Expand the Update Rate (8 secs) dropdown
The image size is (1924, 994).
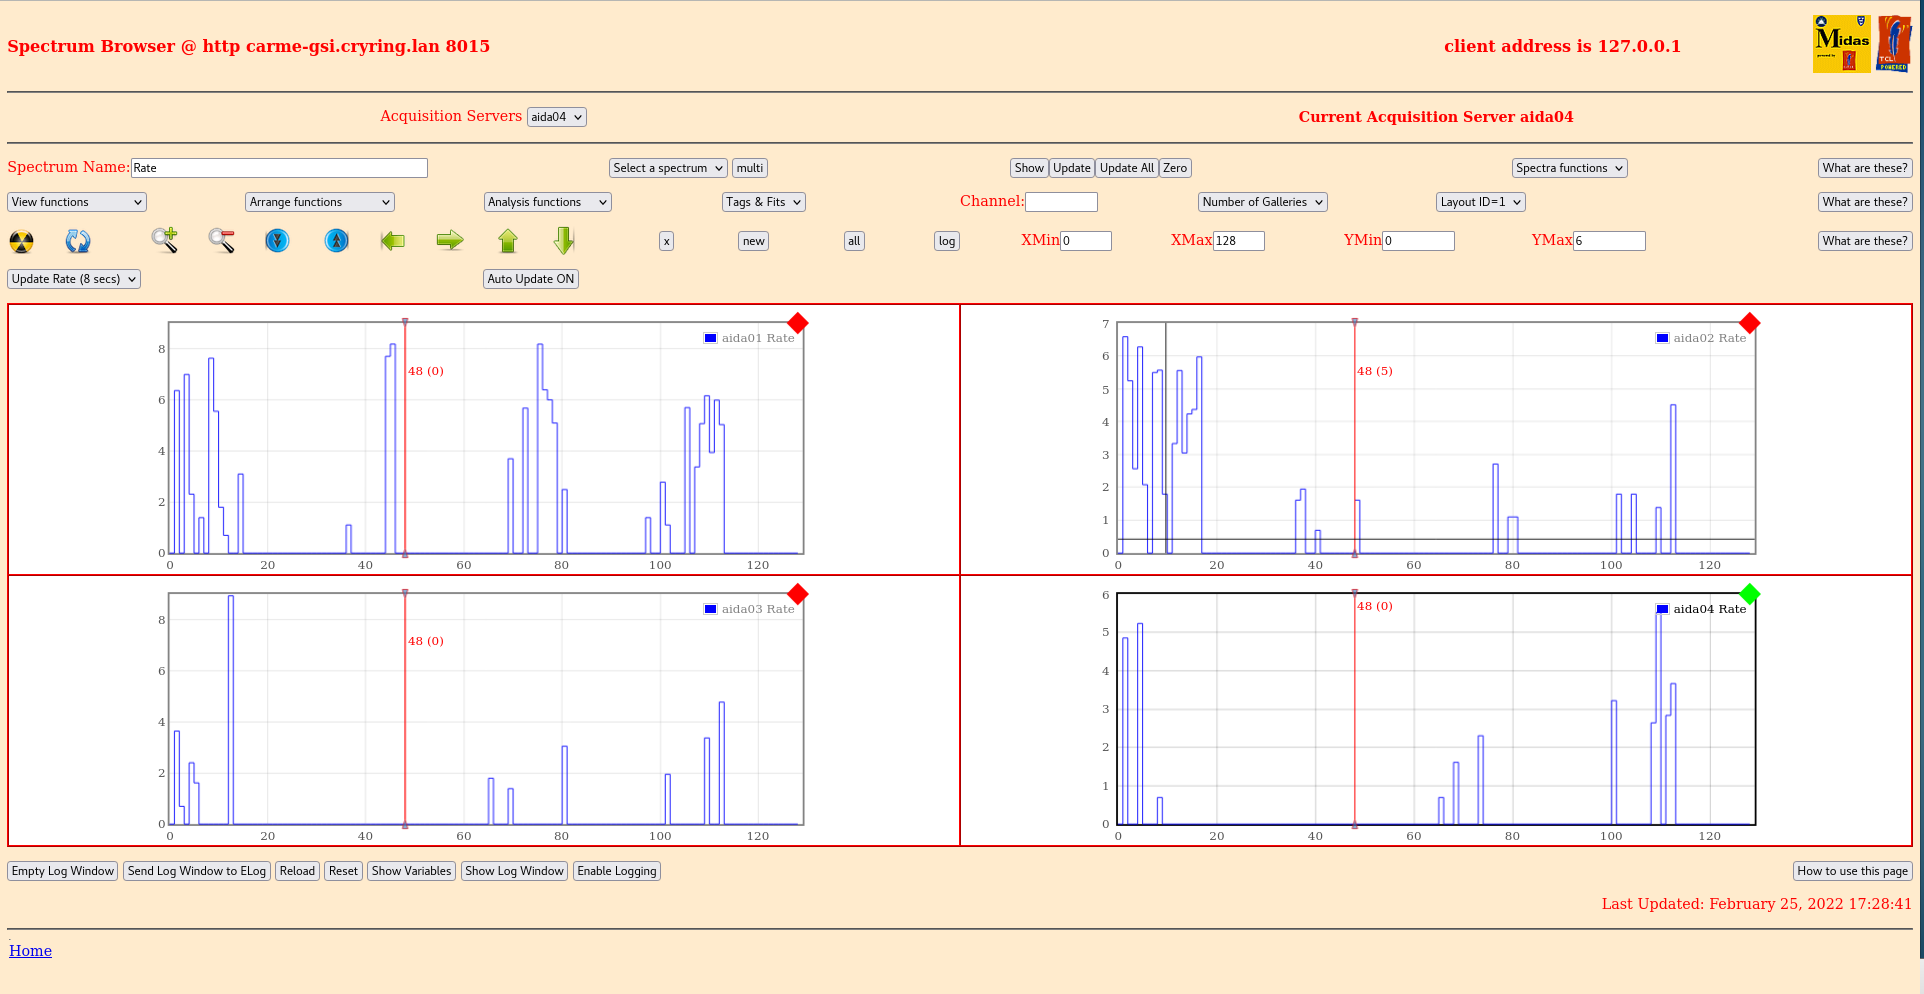[74, 279]
